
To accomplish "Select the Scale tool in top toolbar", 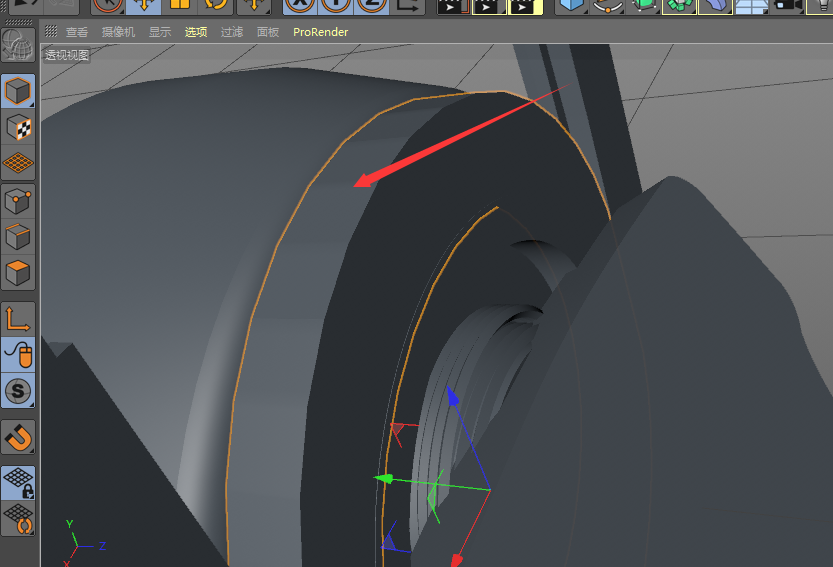I will click(180, 5).
